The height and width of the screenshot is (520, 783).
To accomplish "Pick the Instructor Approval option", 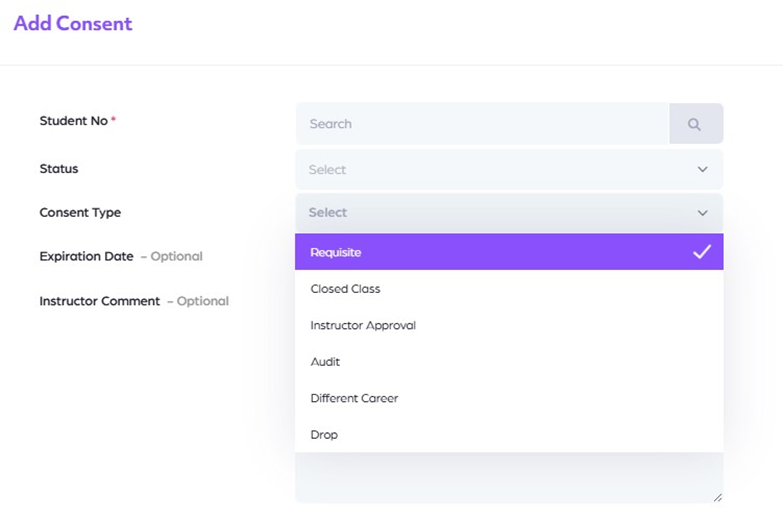I will [x=363, y=325].
